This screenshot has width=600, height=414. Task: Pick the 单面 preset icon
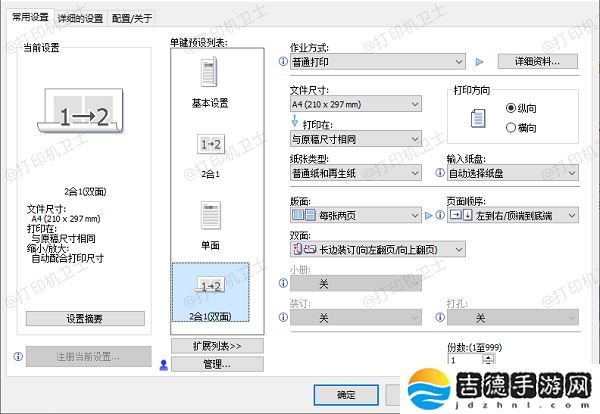[211, 215]
